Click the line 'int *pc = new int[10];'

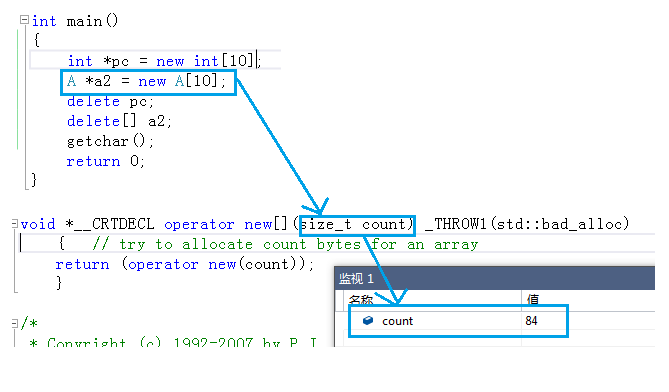[x=164, y=61]
